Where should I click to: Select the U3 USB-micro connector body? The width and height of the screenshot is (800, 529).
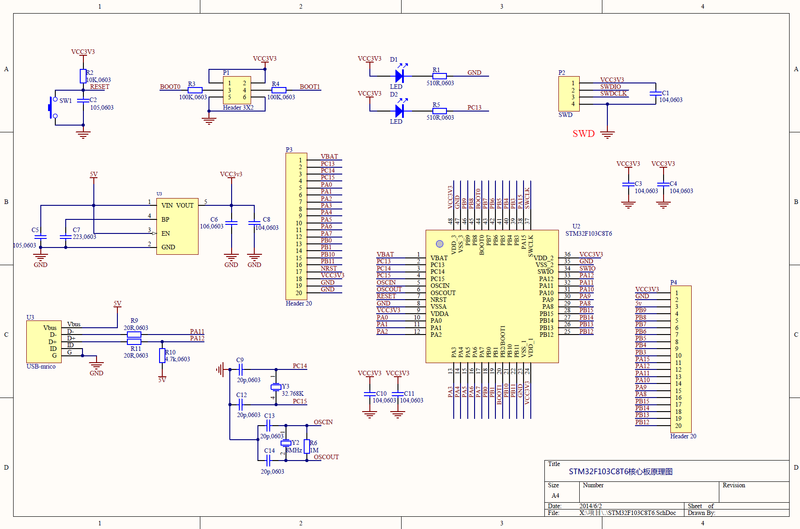43,342
